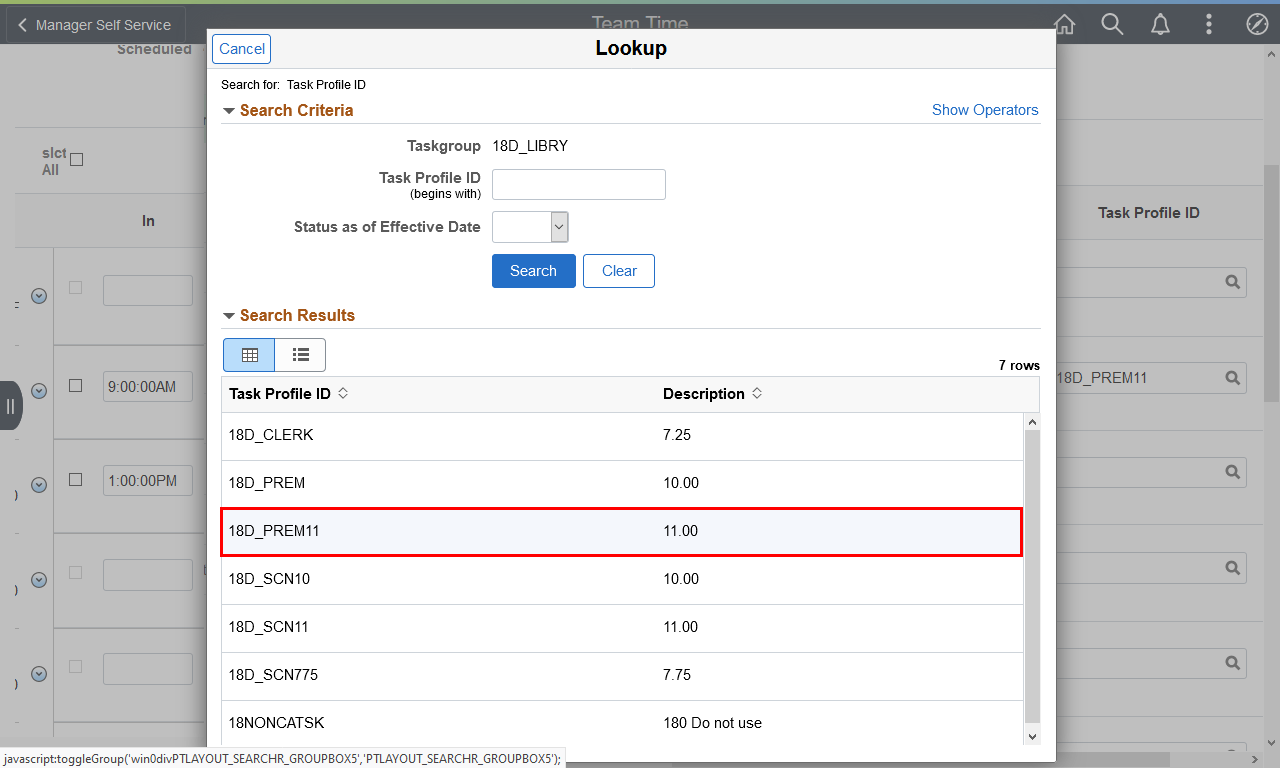Image resolution: width=1280 pixels, height=768 pixels.
Task: Select 18D_SCN11 task profile row
Action: pos(622,628)
